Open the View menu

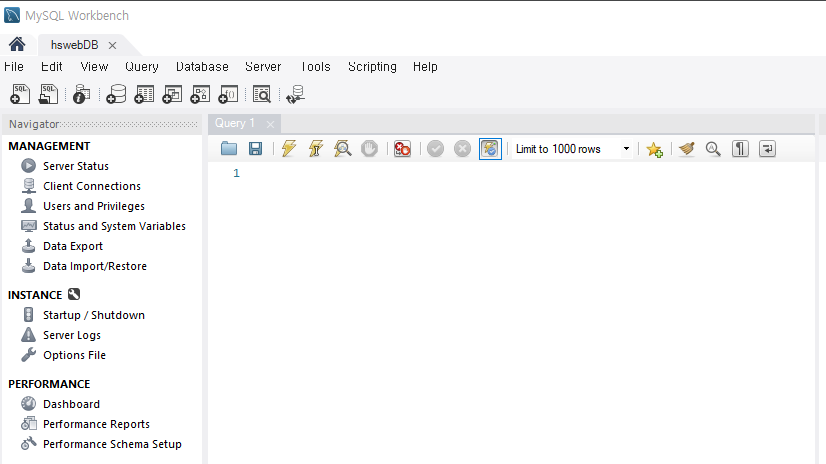click(x=94, y=67)
